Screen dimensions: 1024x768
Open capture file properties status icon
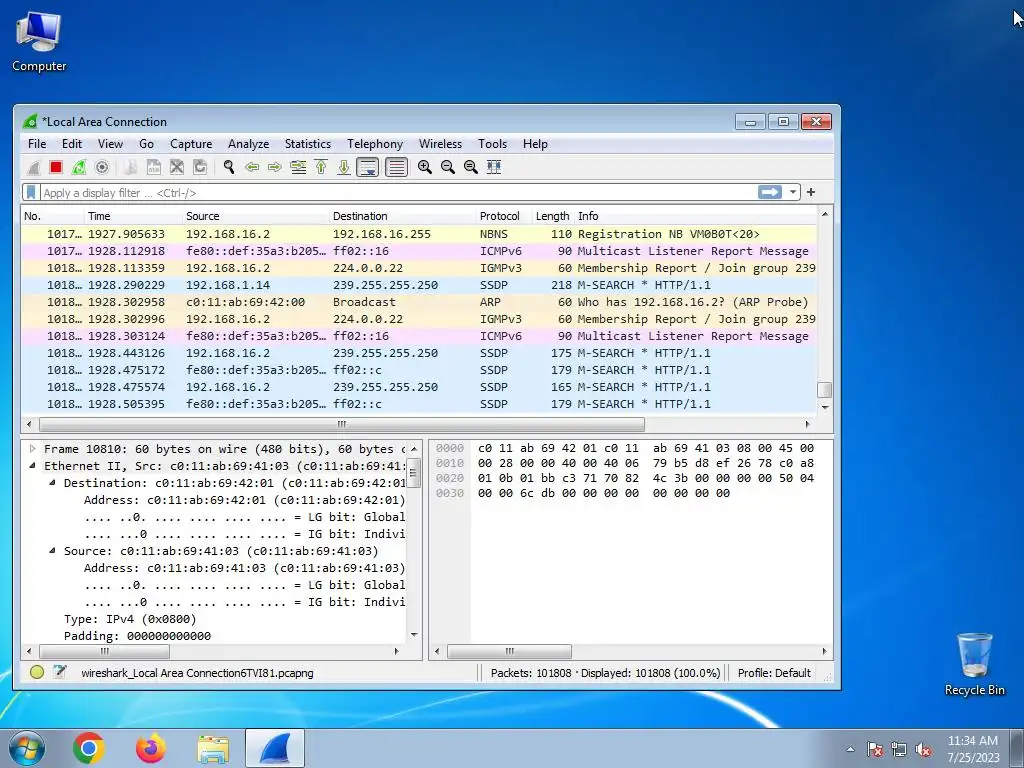point(59,672)
